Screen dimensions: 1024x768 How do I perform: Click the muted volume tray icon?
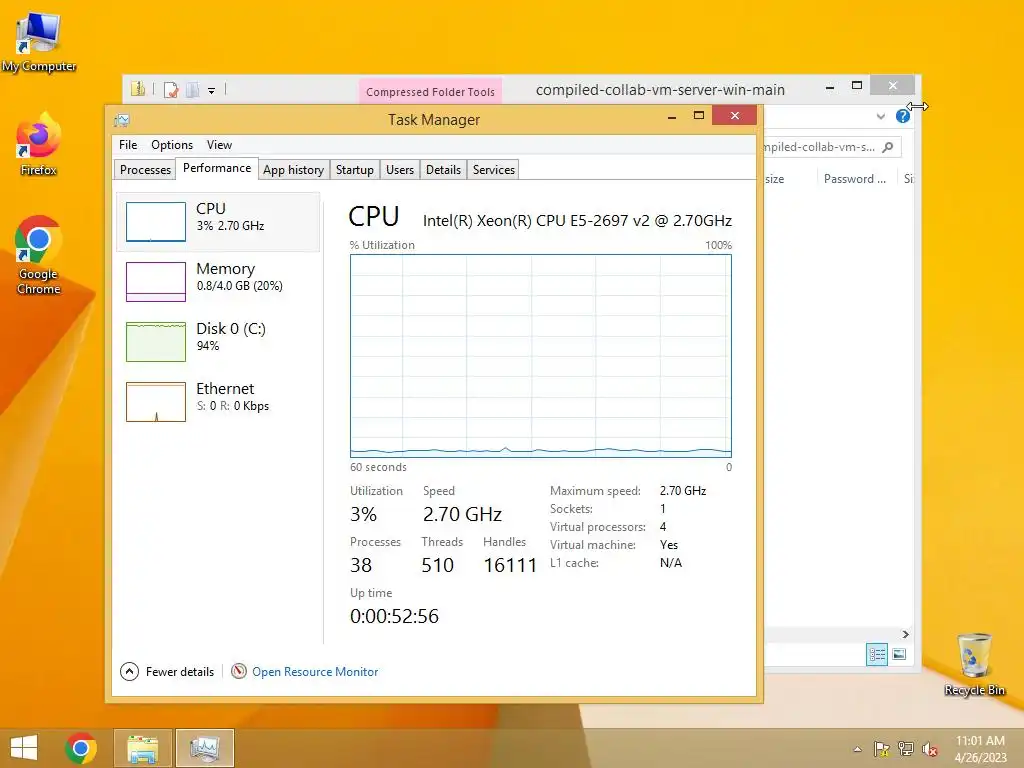(929, 749)
